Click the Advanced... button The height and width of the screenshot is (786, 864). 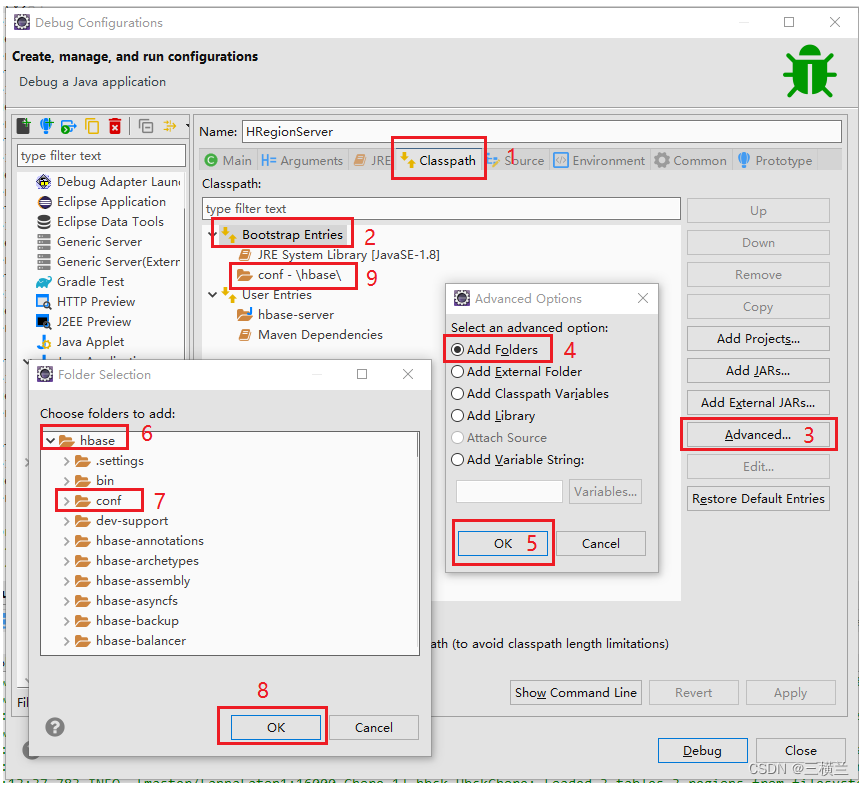(x=758, y=434)
